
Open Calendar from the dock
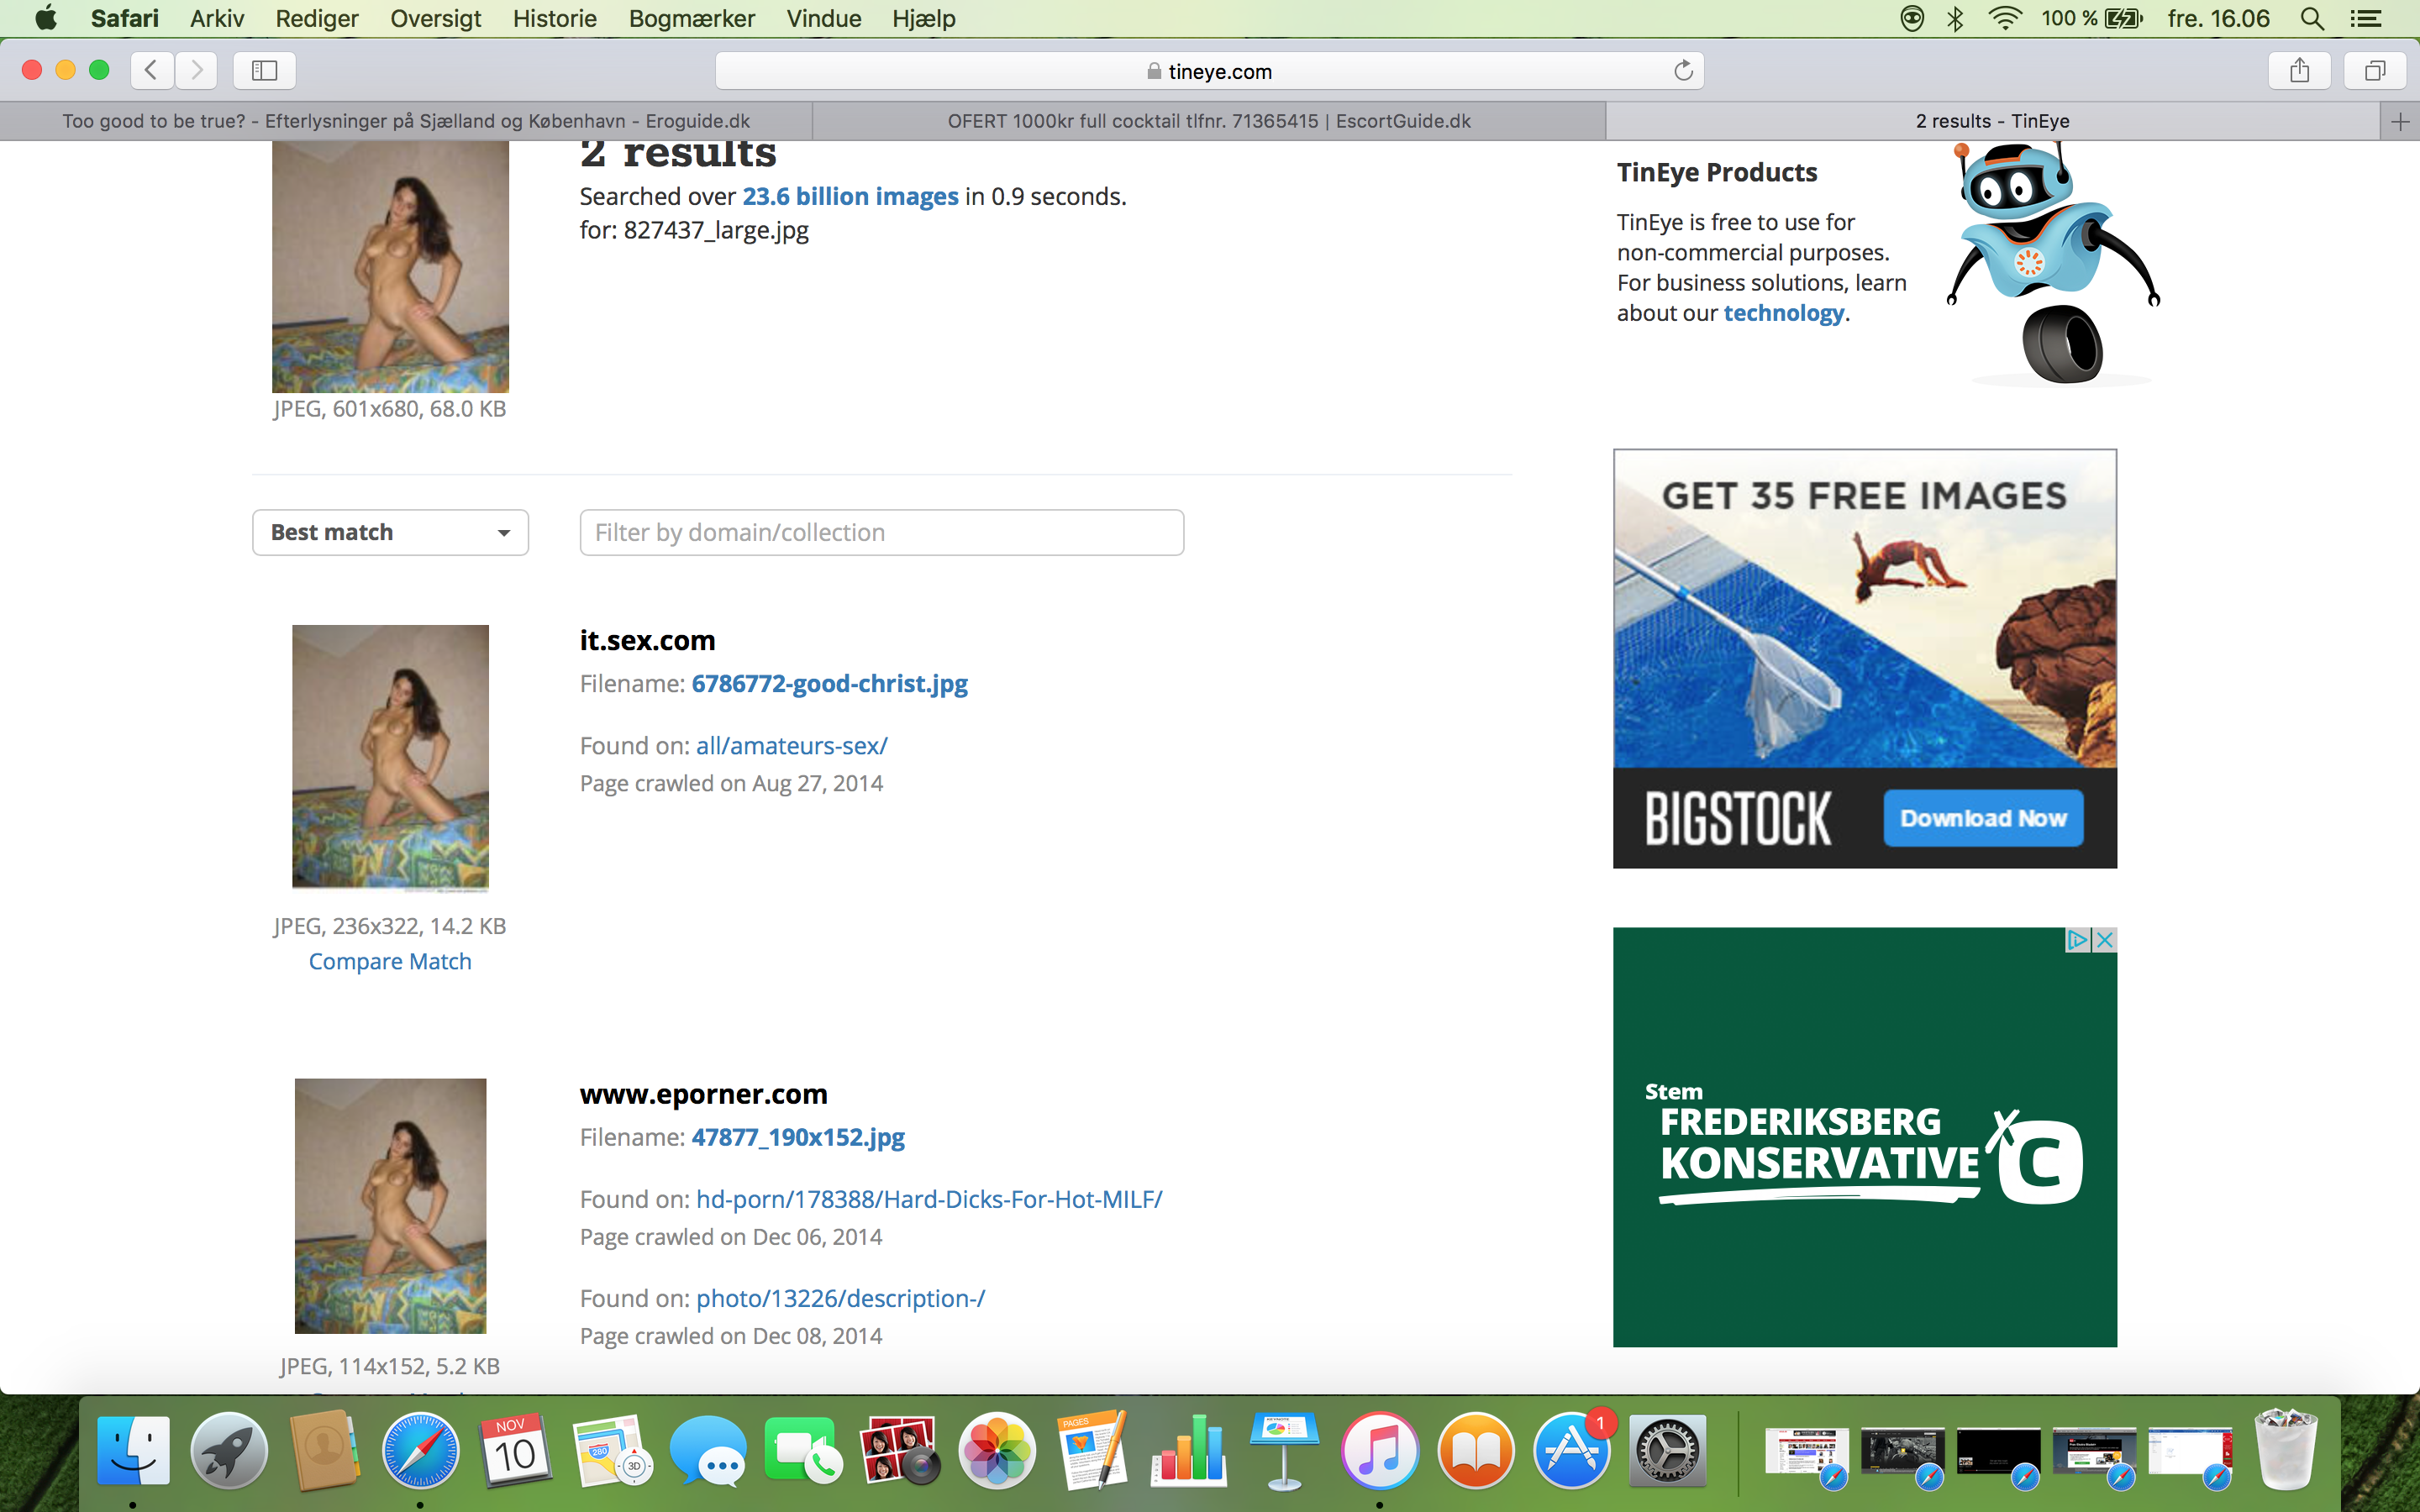[x=516, y=1450]
